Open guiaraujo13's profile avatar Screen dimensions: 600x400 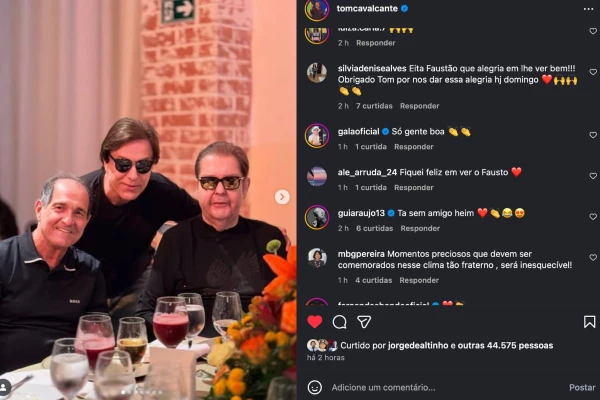coord(317,217)
